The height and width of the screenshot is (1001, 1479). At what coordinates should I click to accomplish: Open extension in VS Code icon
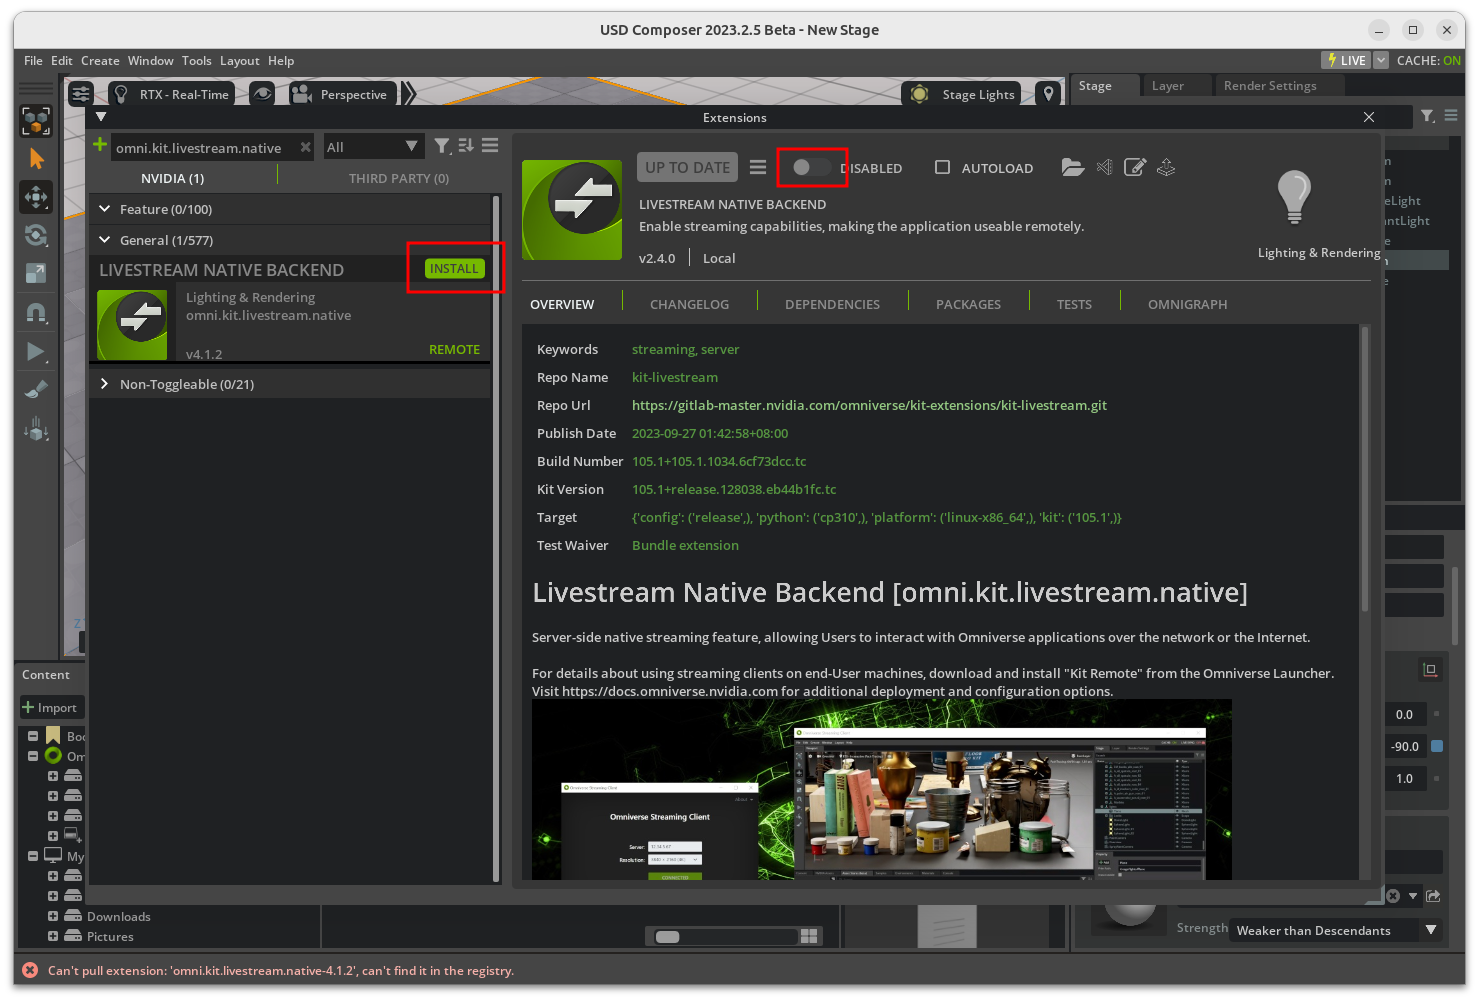point(1104,167)
